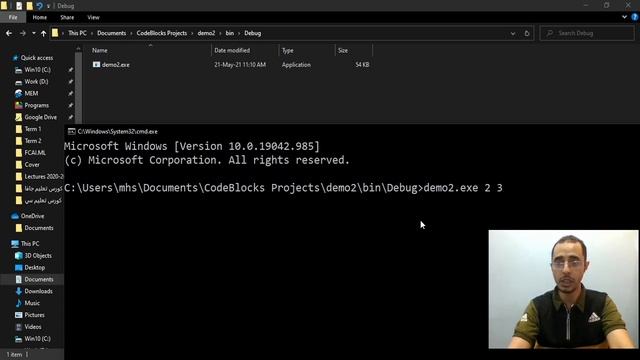Click demo2 in the address breadcrumb
The width and height of the screenshot is (640, 360).
click(x=206, y=33)
